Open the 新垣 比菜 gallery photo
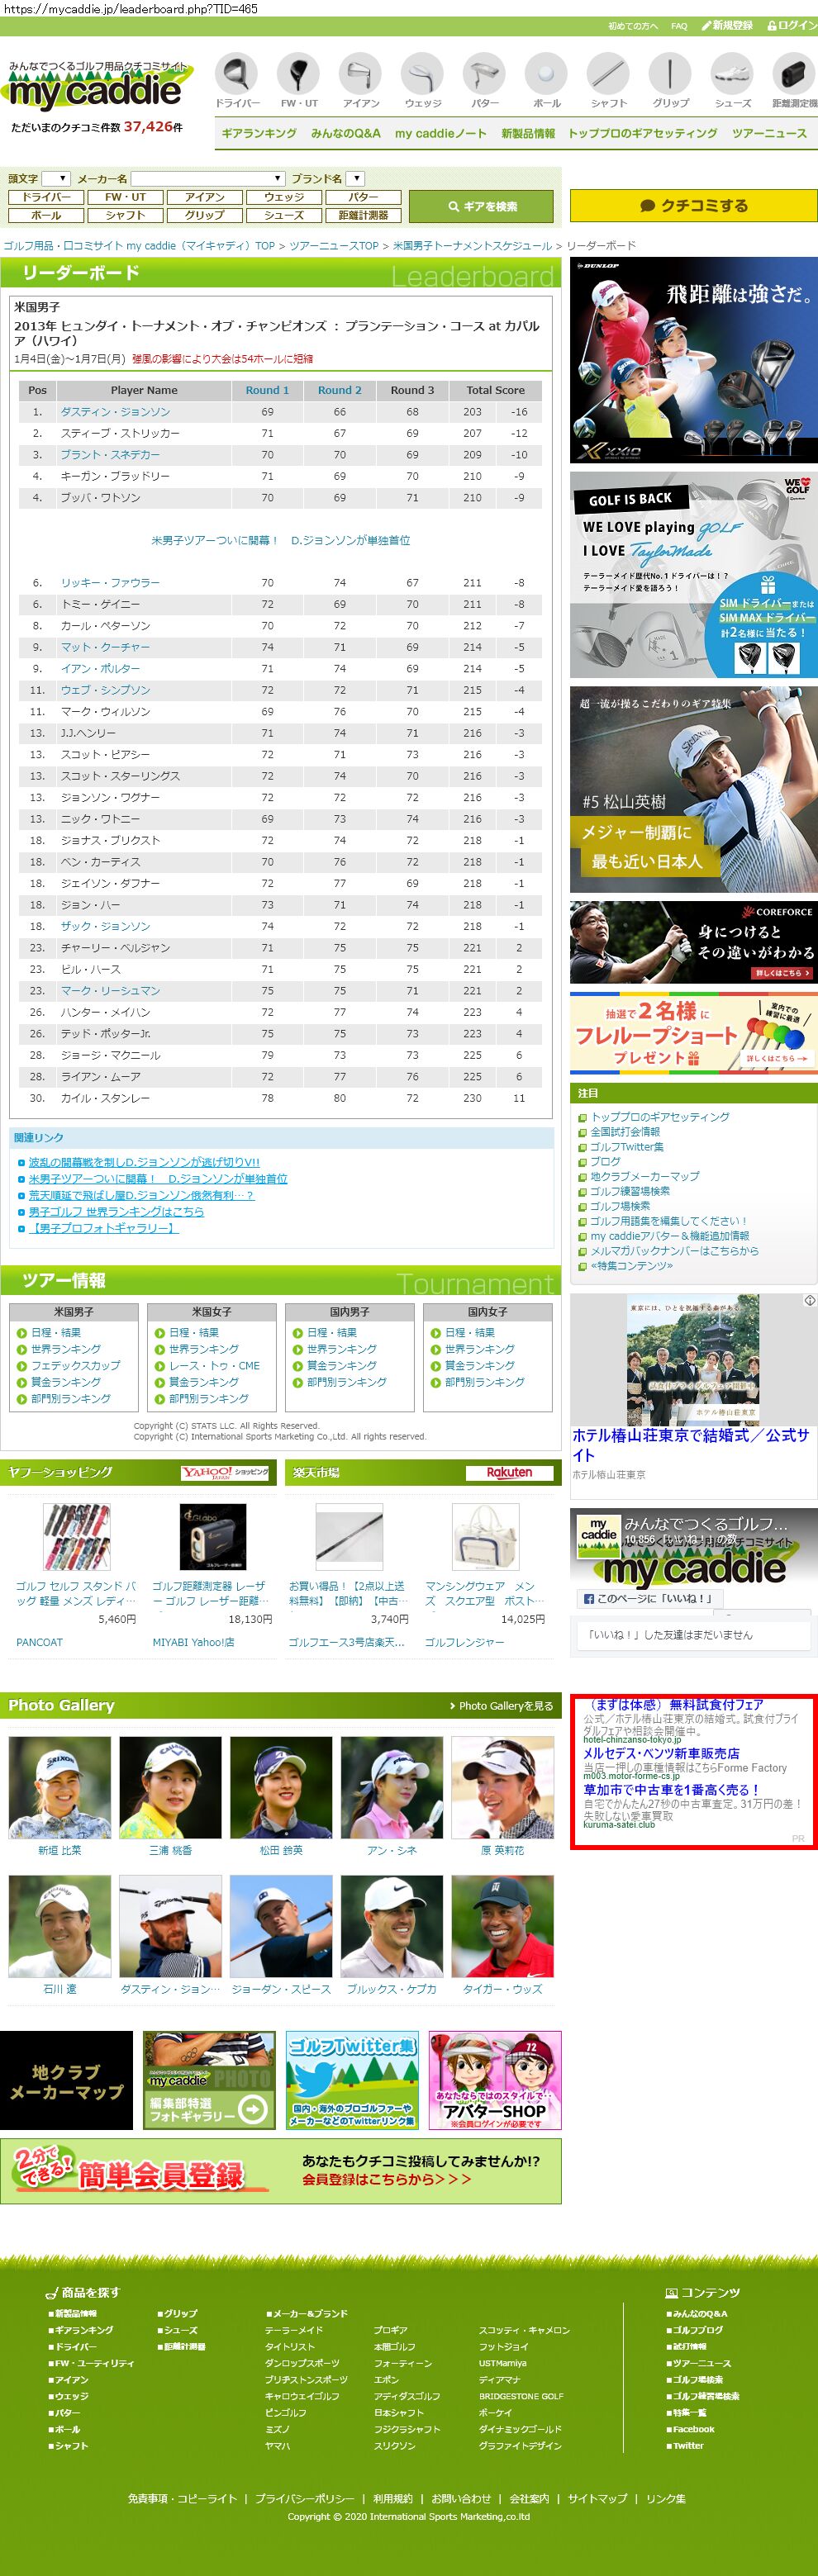This screenshot has width=818, height=2576. (x=60, y=1788)
